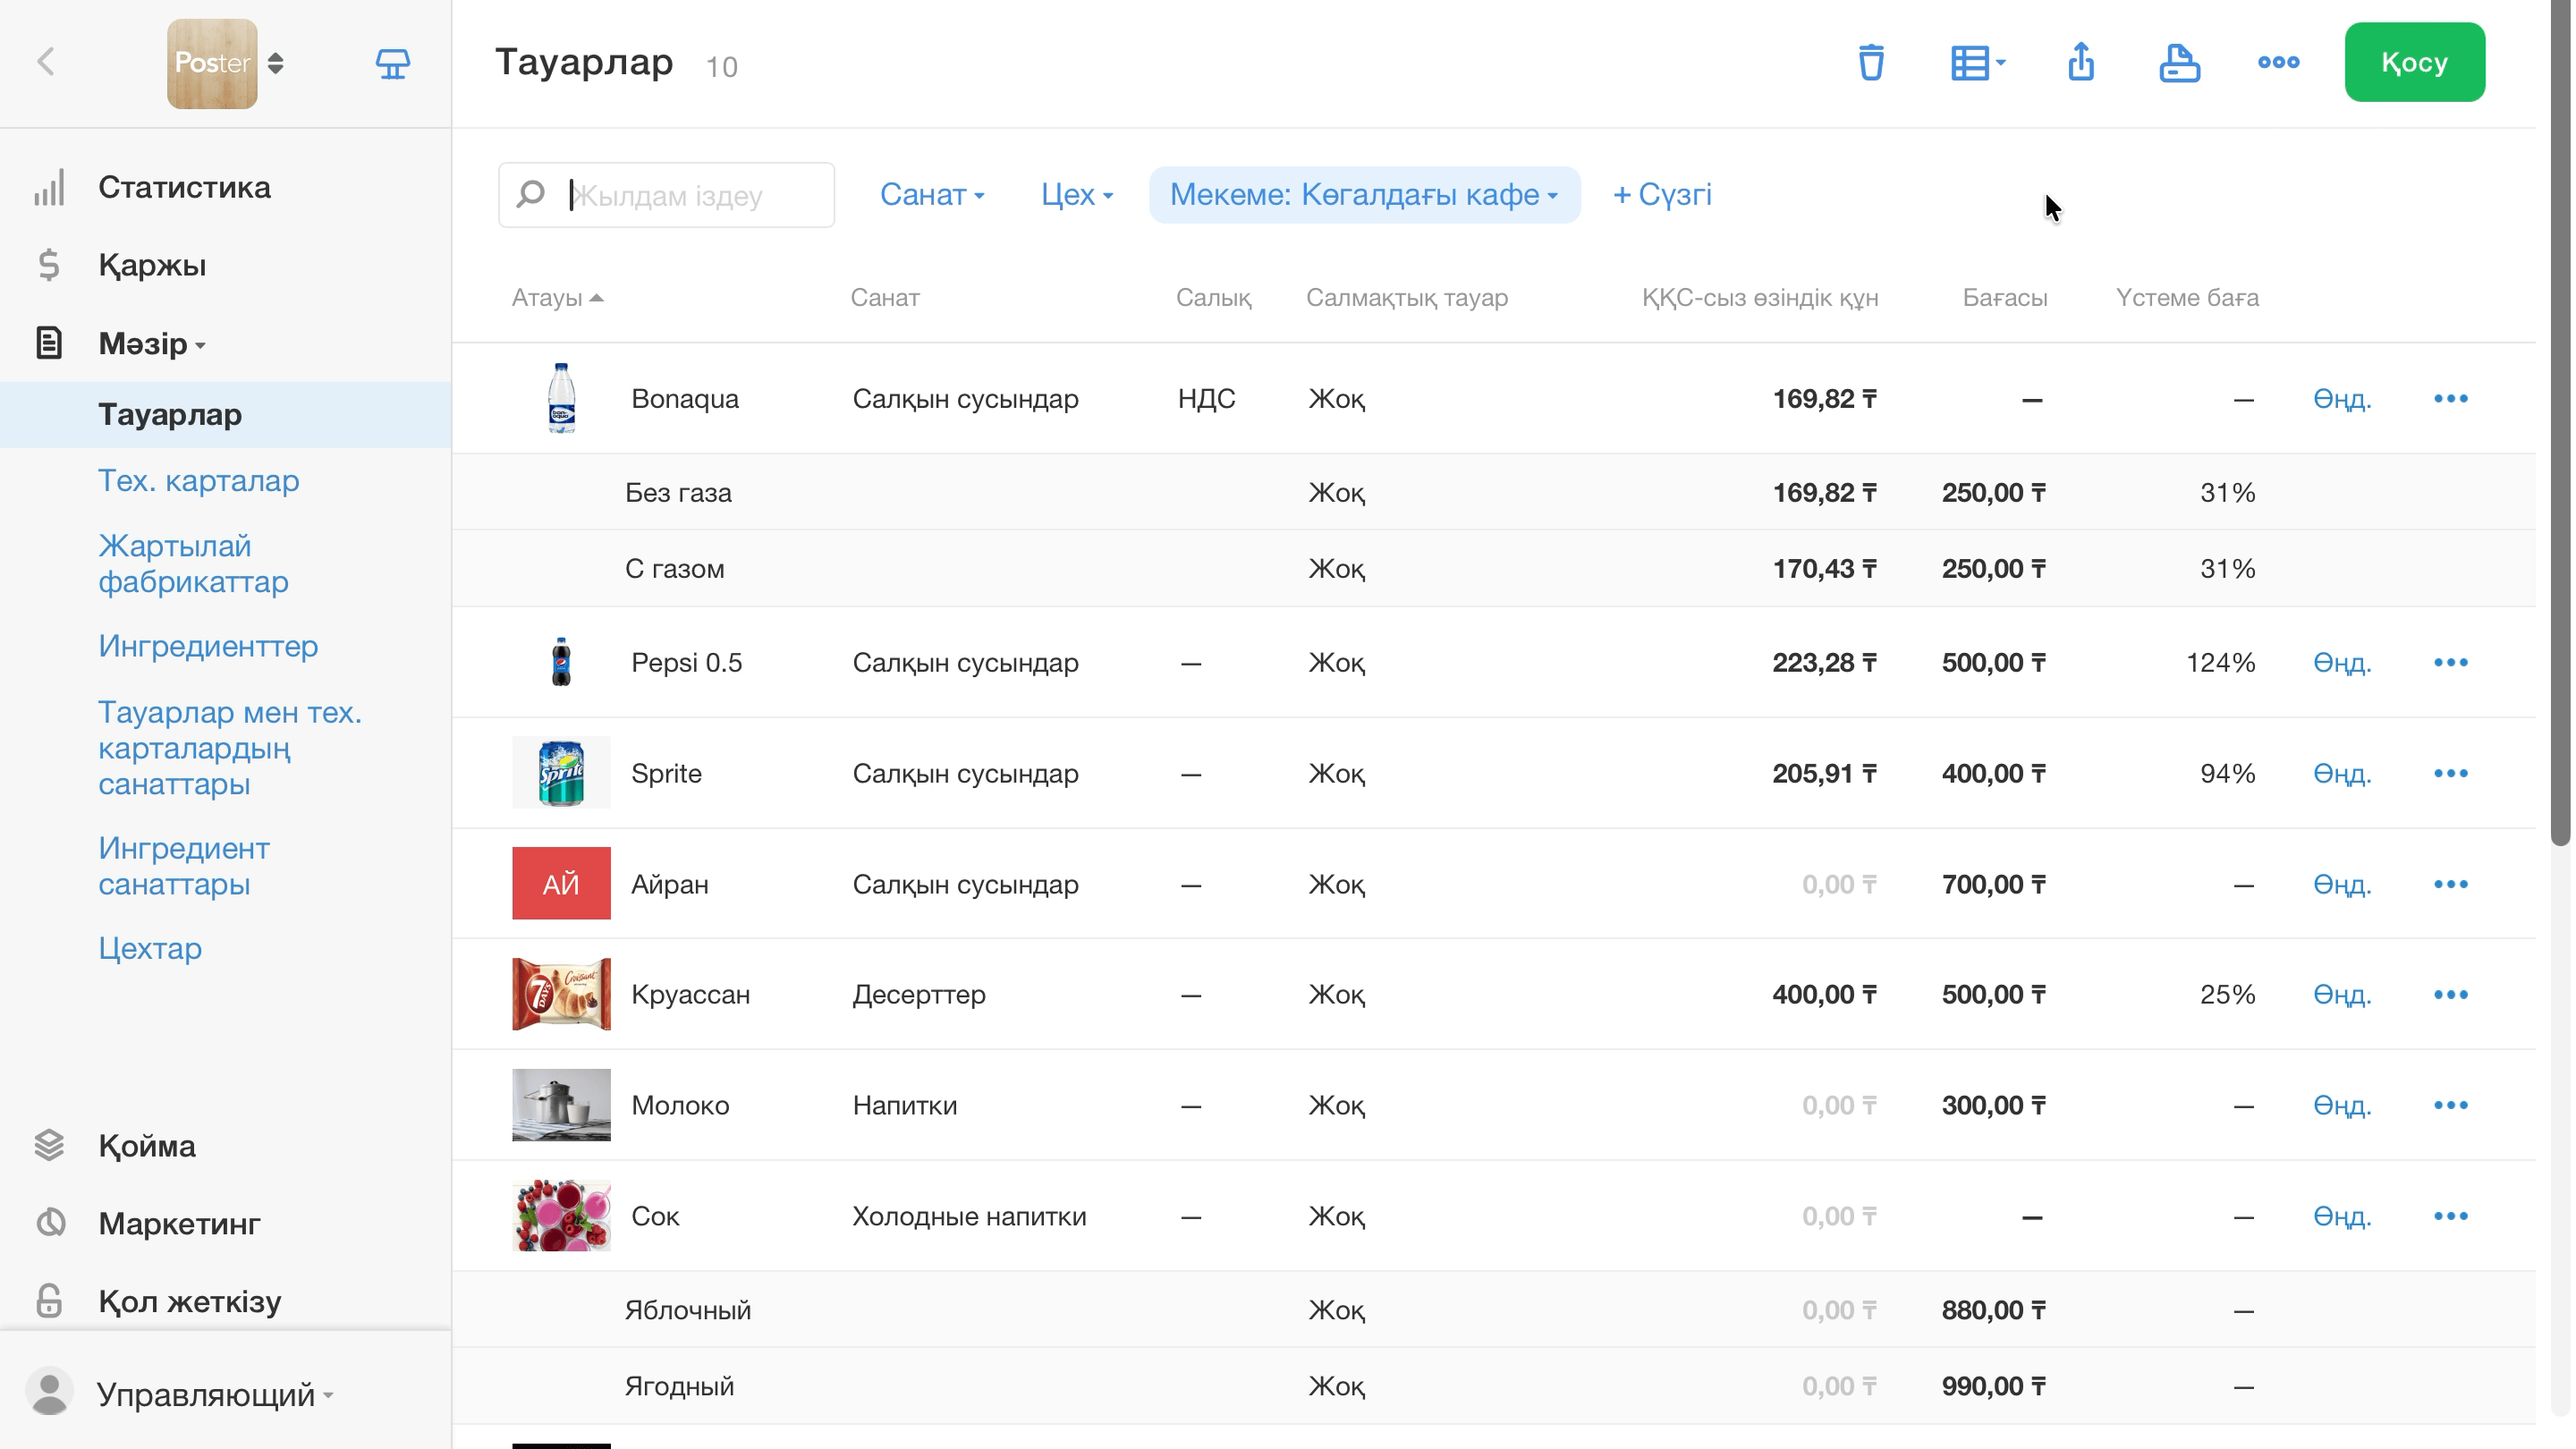Open more actions for Pepsi 0.5 row
The height and width of the screenshot is (1449, 2576).
[2450, 662]
